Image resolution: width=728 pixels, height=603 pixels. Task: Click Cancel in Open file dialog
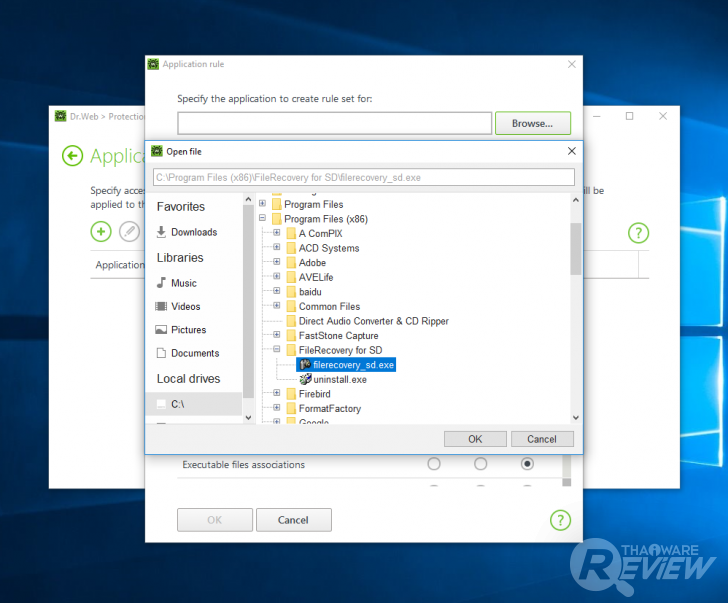point(542,439)
